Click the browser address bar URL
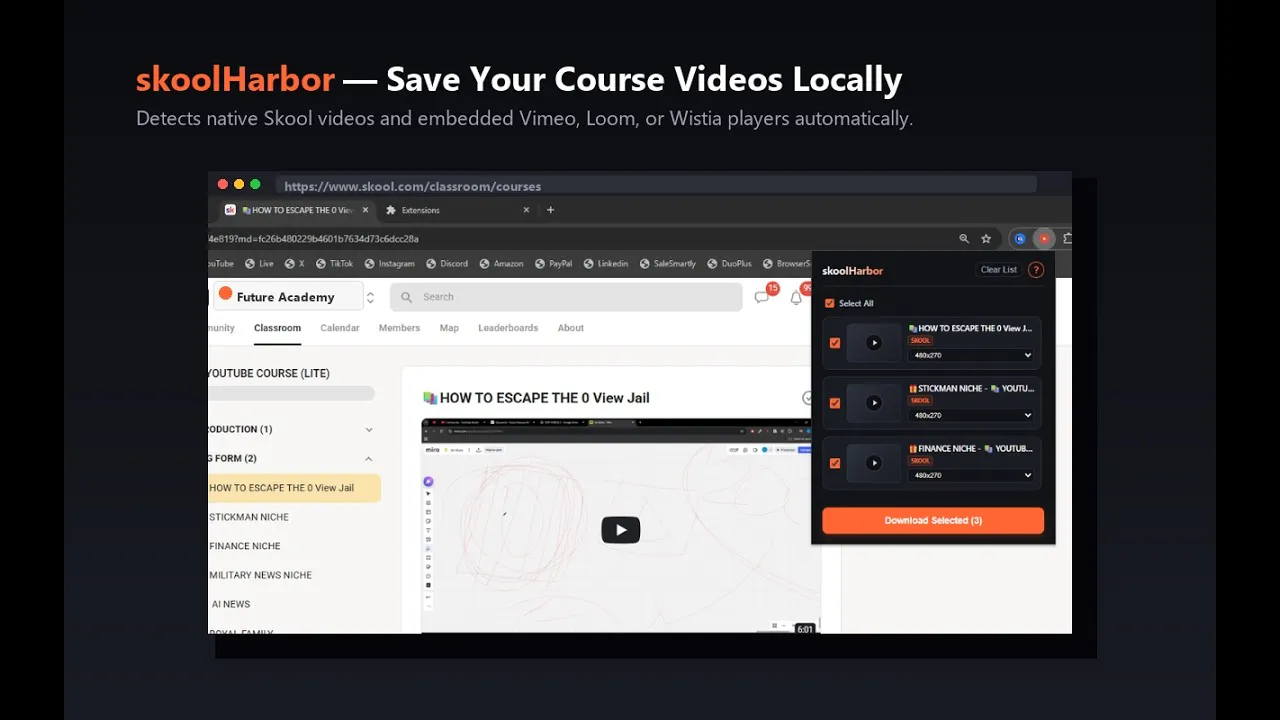1280x720 pixels. [x=313, y=239]
